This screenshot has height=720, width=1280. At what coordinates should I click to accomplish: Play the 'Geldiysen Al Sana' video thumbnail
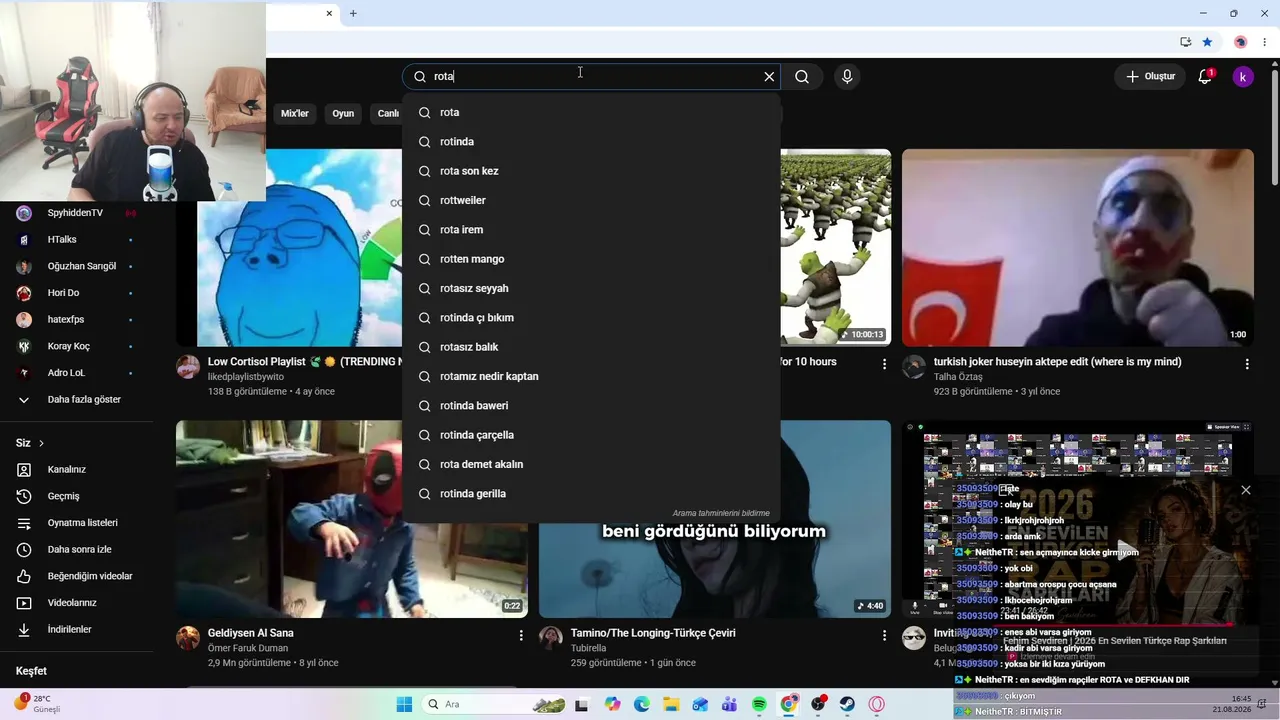[x=352, y=519]
